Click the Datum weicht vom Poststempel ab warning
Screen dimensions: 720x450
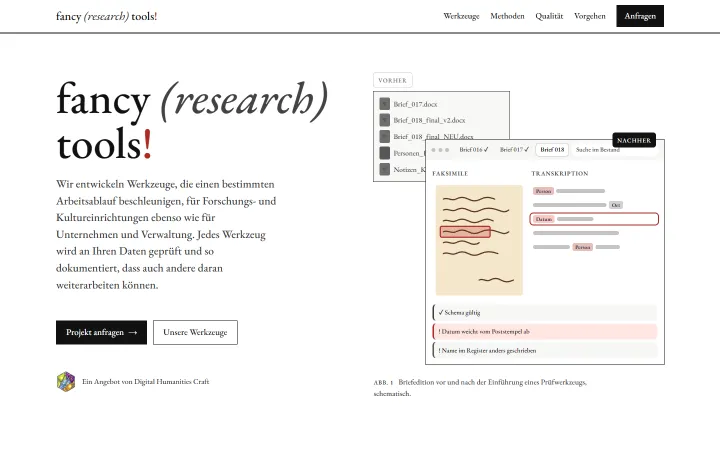(545, 332)
